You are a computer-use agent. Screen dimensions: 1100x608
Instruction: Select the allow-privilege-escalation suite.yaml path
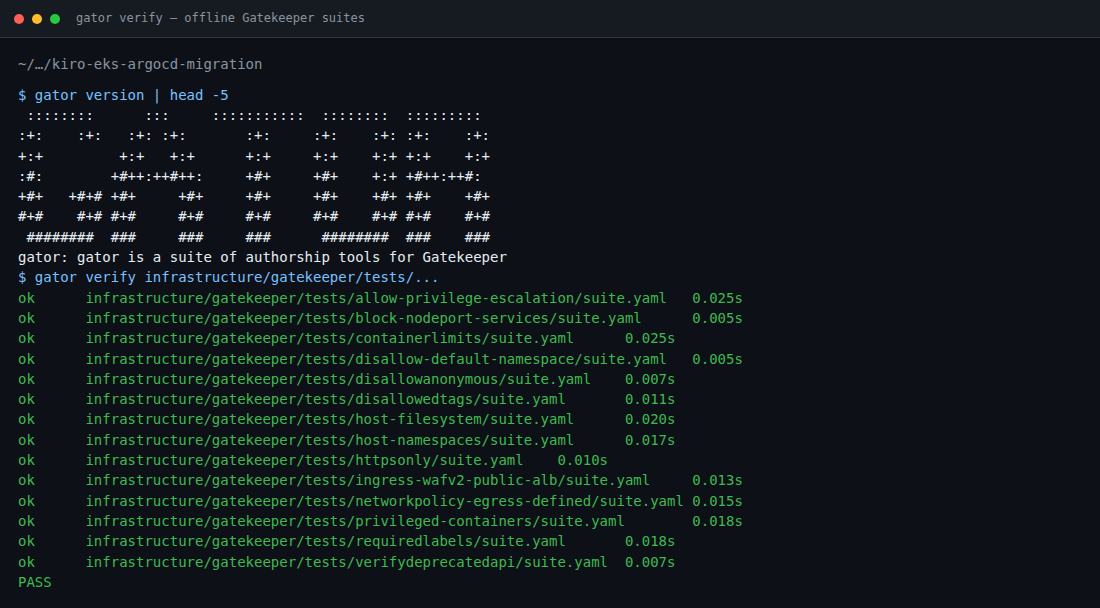point(376,298)
